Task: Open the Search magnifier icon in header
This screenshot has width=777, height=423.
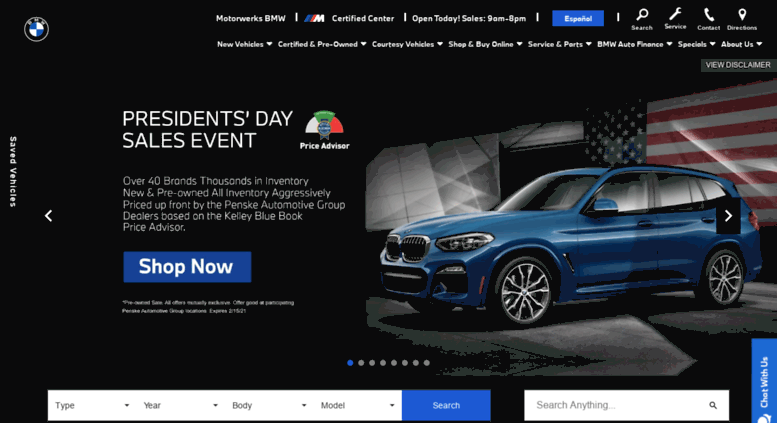Action: pyautogui.click(x=642, y=15)
